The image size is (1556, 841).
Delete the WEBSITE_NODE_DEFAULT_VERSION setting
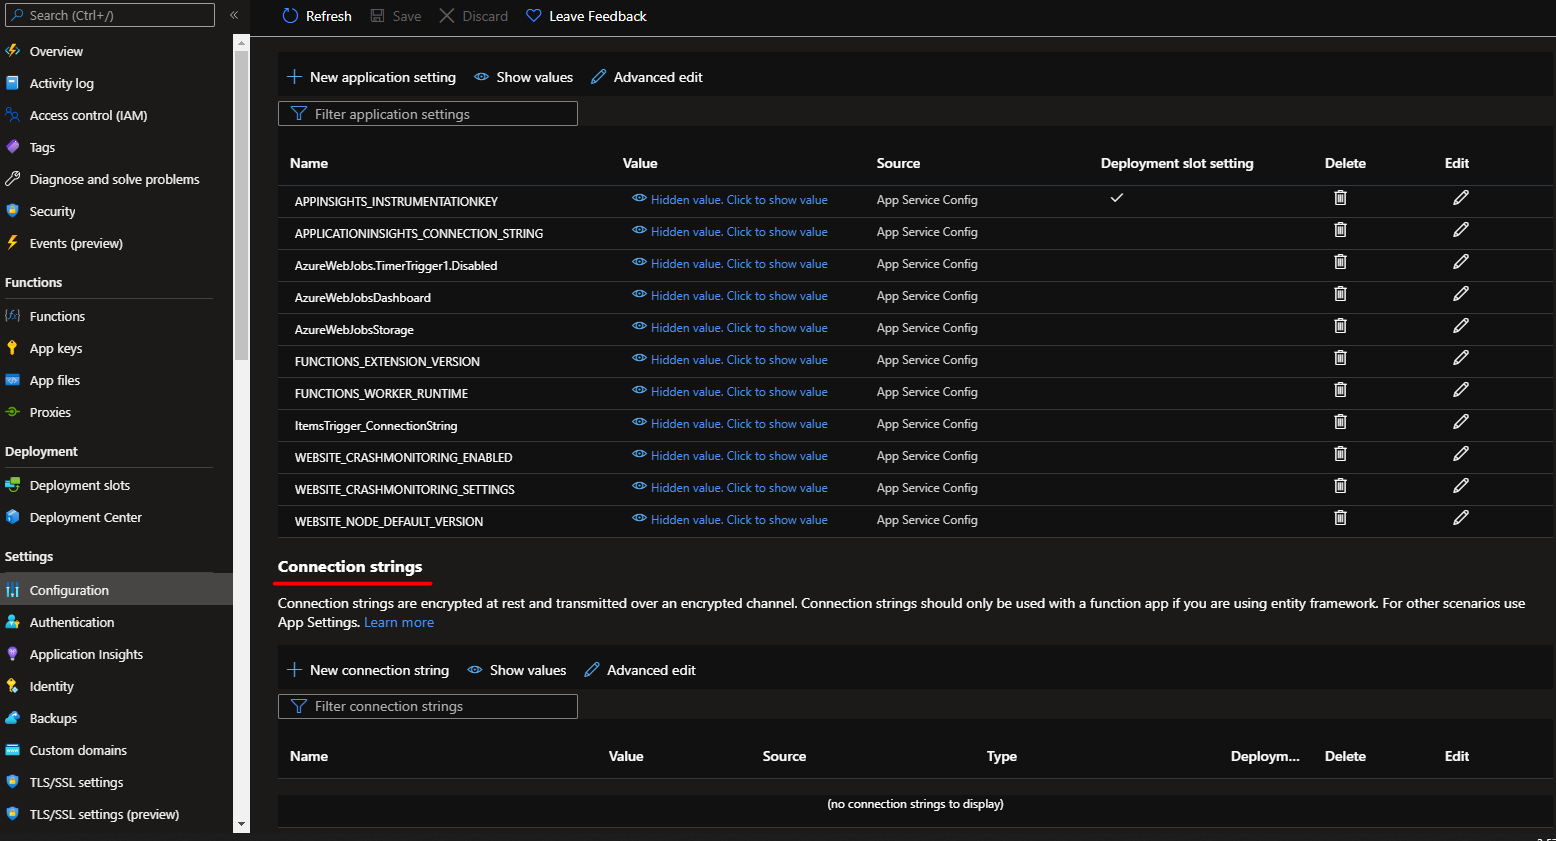pos(1340,518)
